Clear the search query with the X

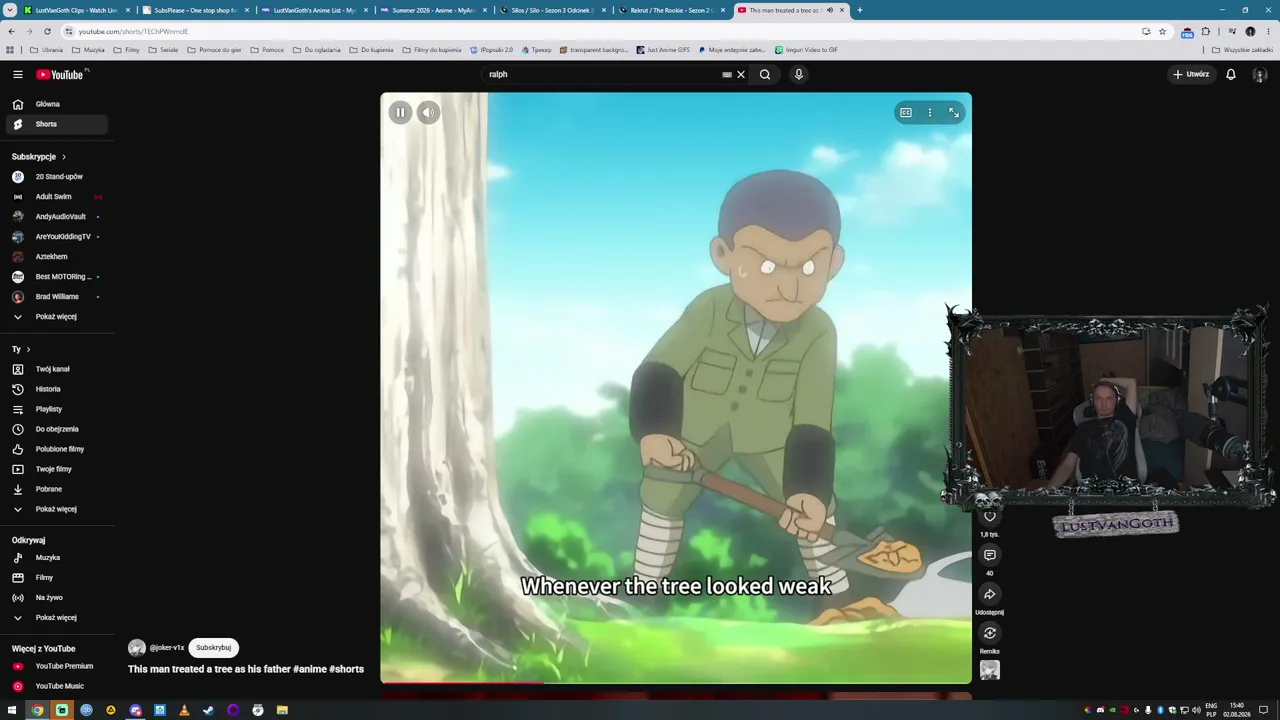(x=741, y=75)
